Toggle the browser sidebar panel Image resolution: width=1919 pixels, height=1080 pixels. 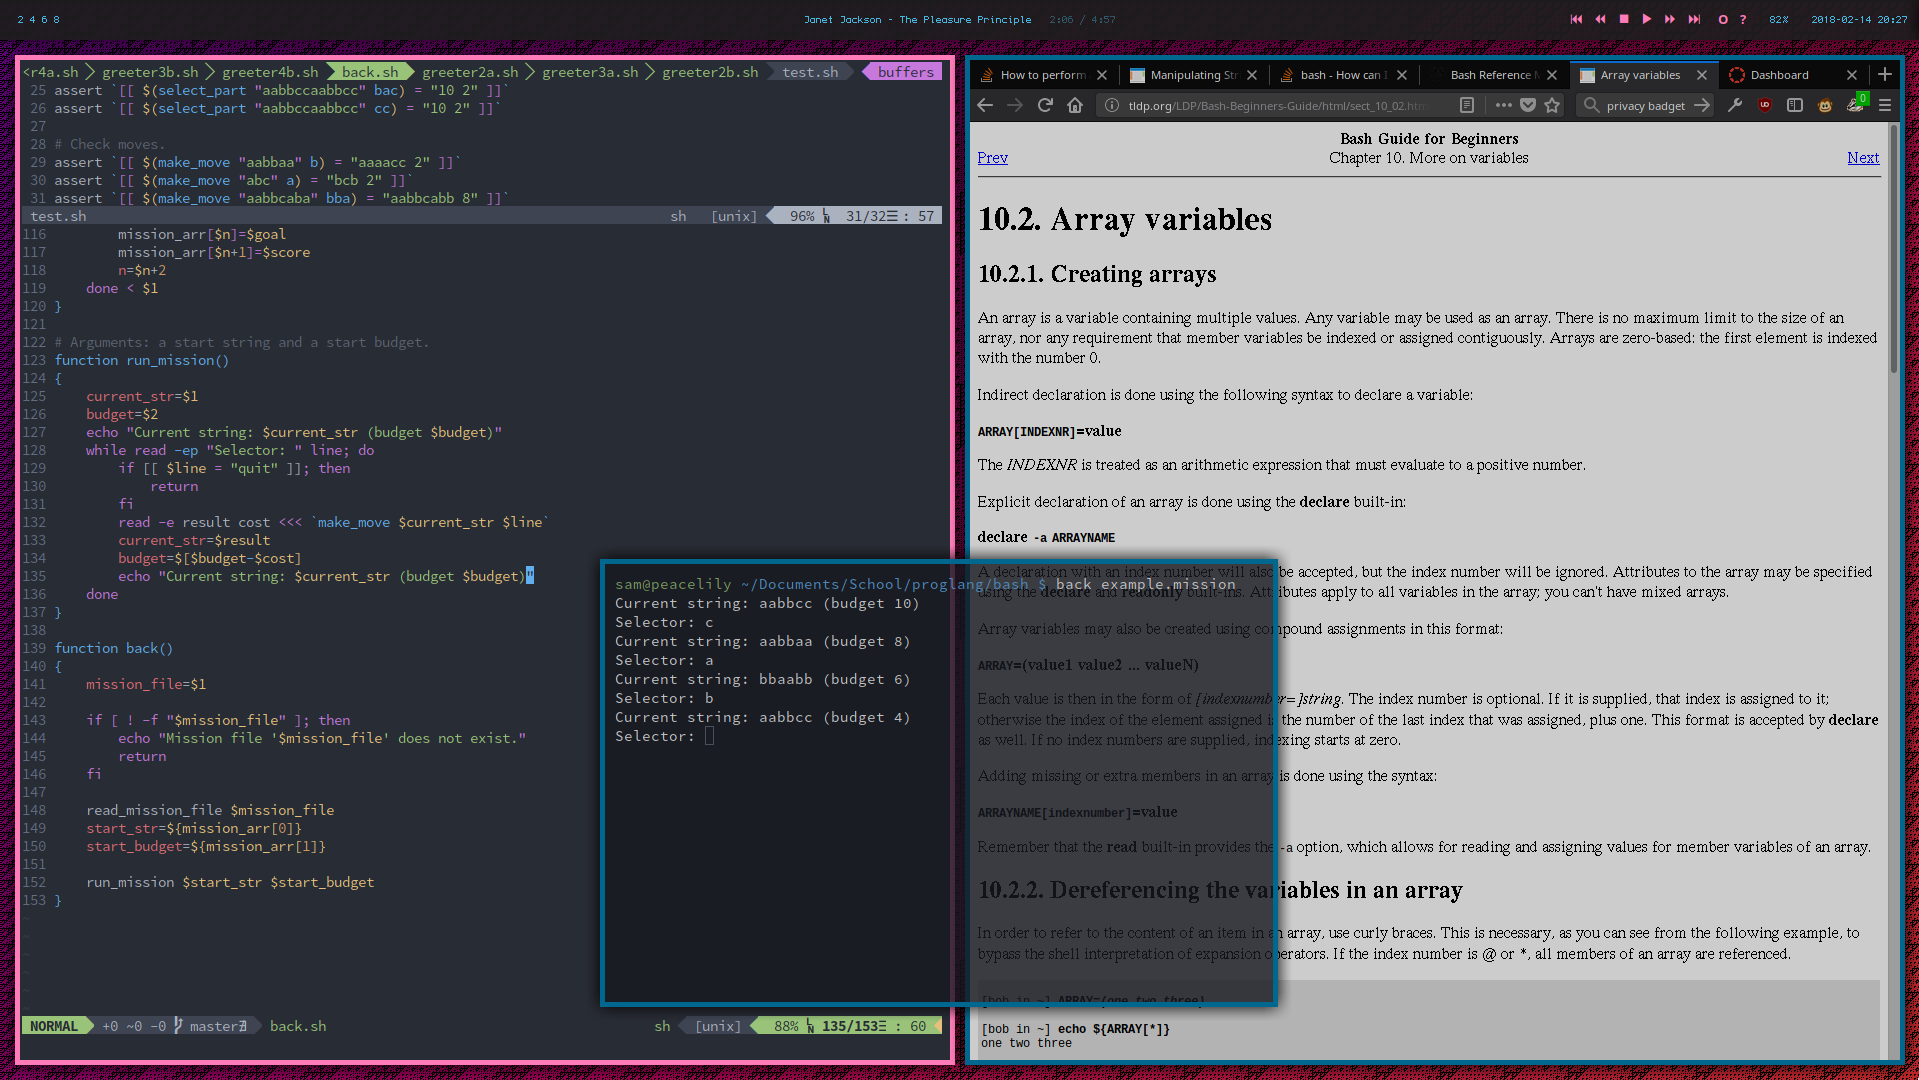click(x=1795, y=105)
